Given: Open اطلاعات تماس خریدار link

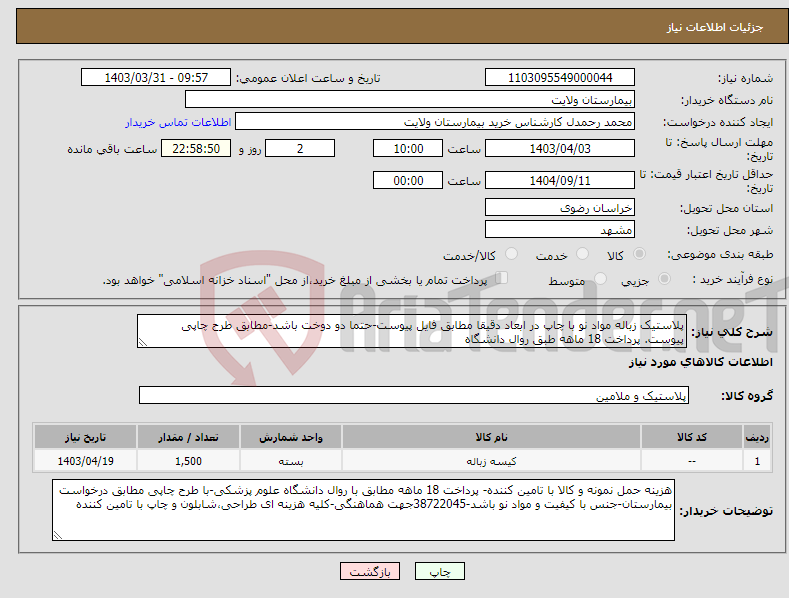Looking at the screenshot, I should coord(178,122).
